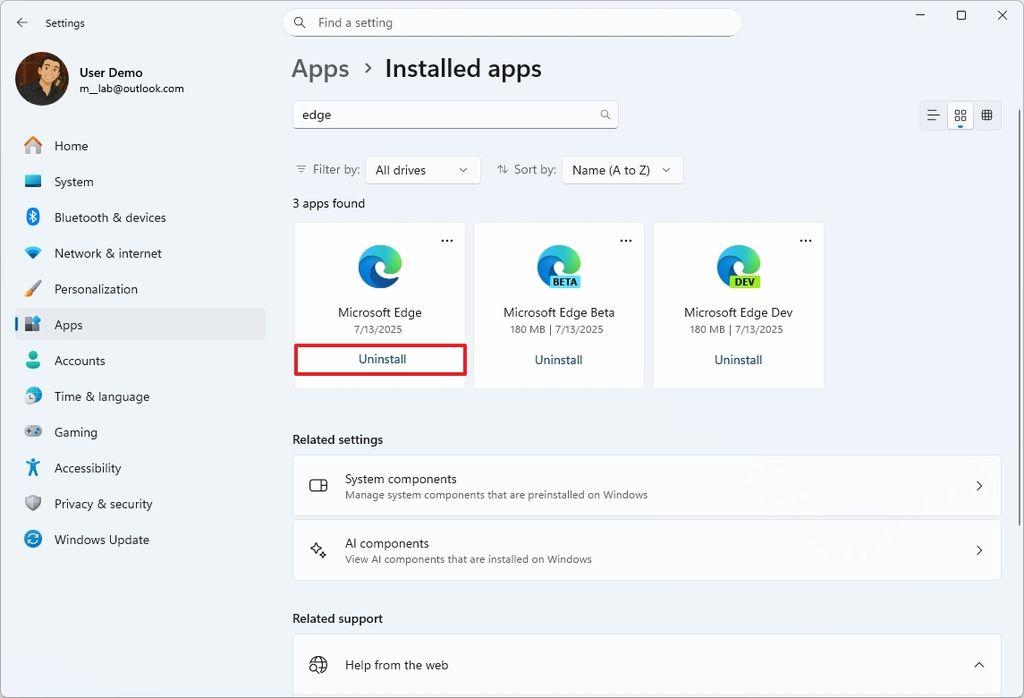Uninstall Microsoft Edge Dev
The width and height of the screenshot is (1024, 698).
point(738,360)
